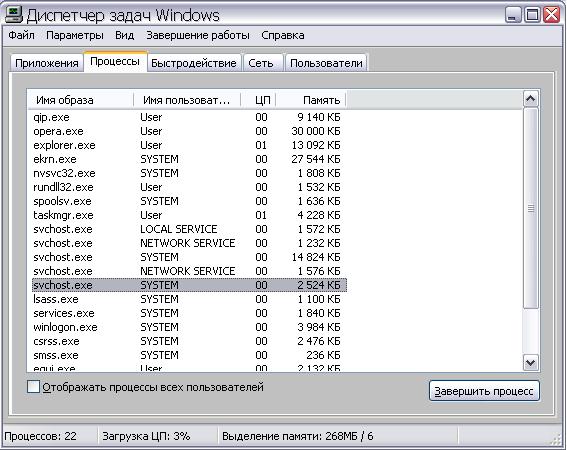Click the Завершить процесс button
Viewport: 567px width, 450px height.
pyautogui.click(x=484, y=391)
